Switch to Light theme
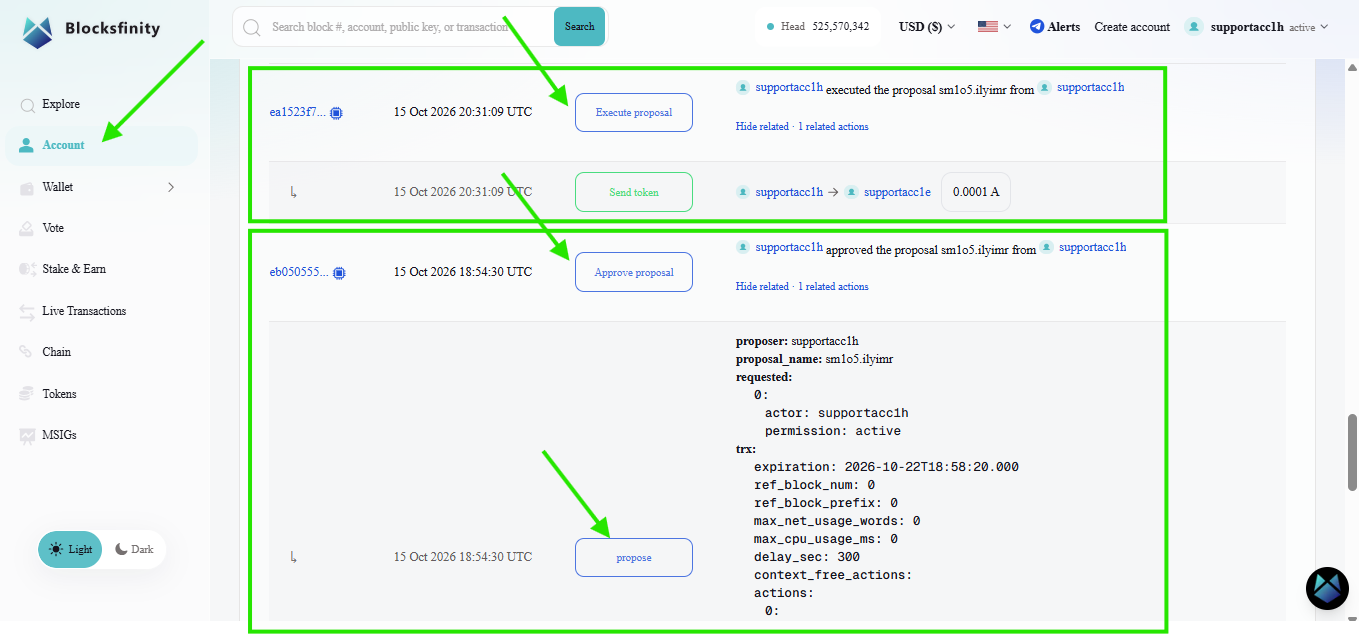This screenshot has height=635, width=1359. [x=70, y=550]
